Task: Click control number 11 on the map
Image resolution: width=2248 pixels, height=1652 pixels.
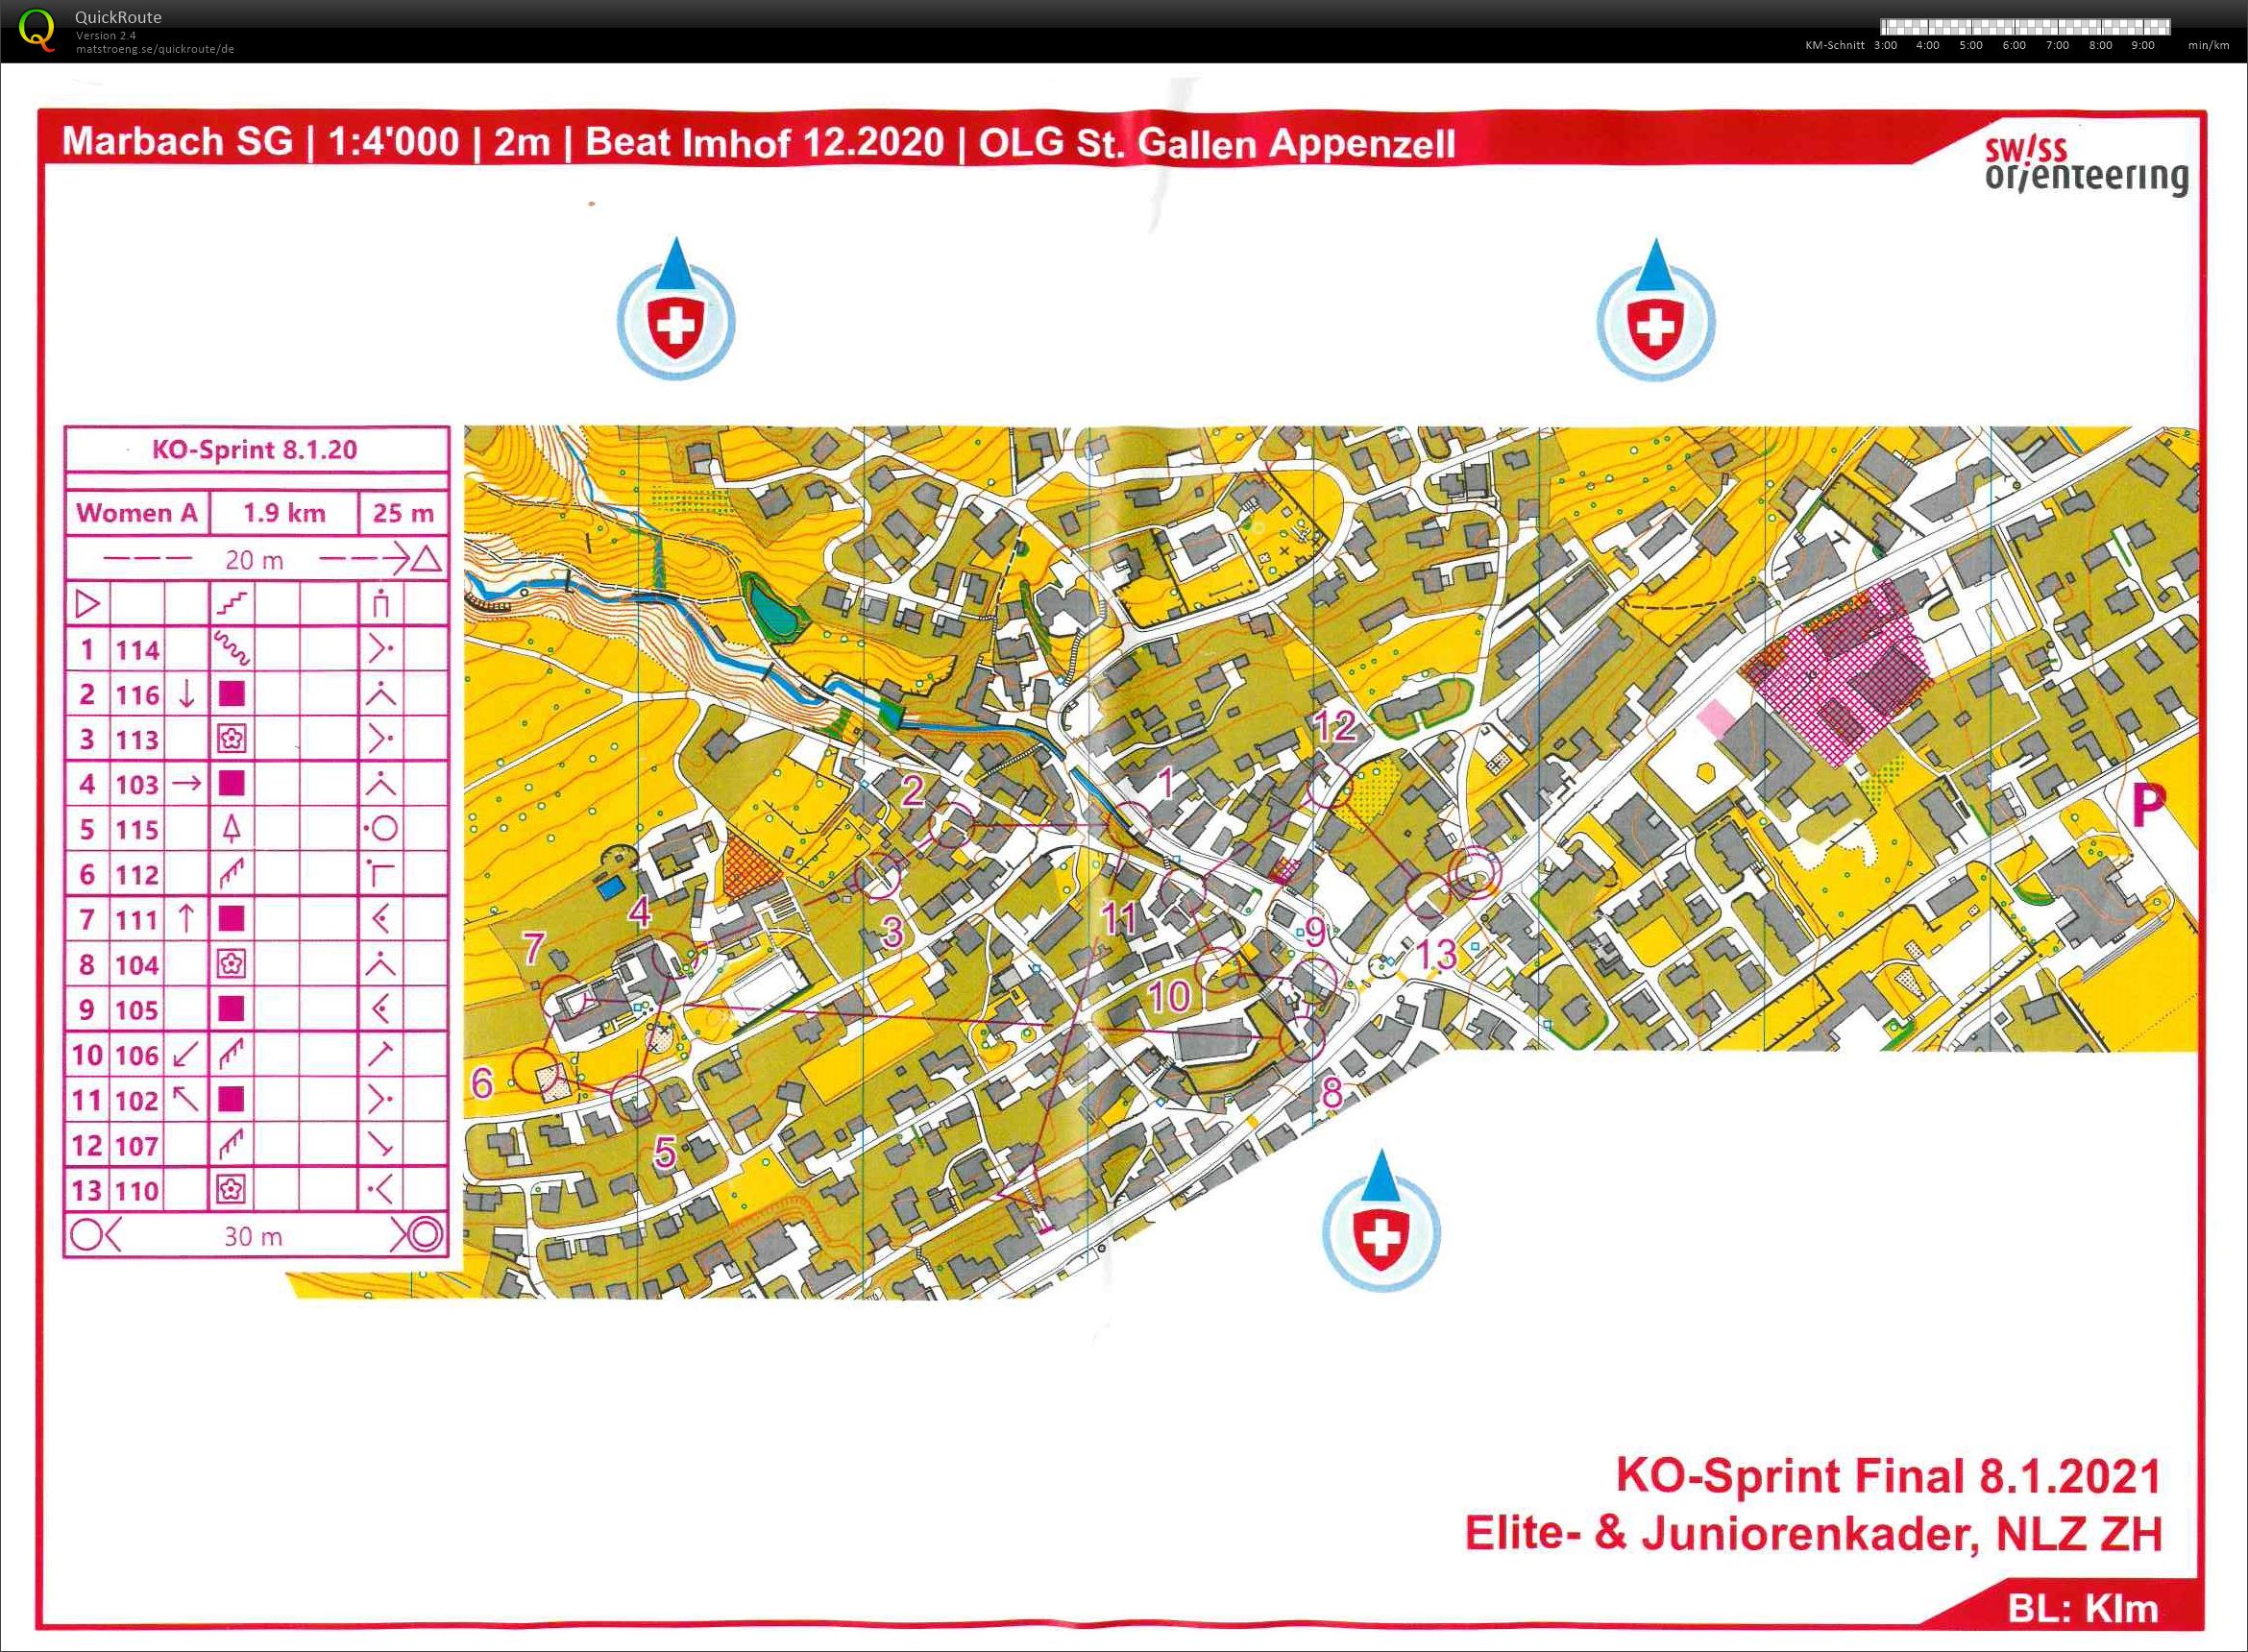Action: (x=1119, y=917)
